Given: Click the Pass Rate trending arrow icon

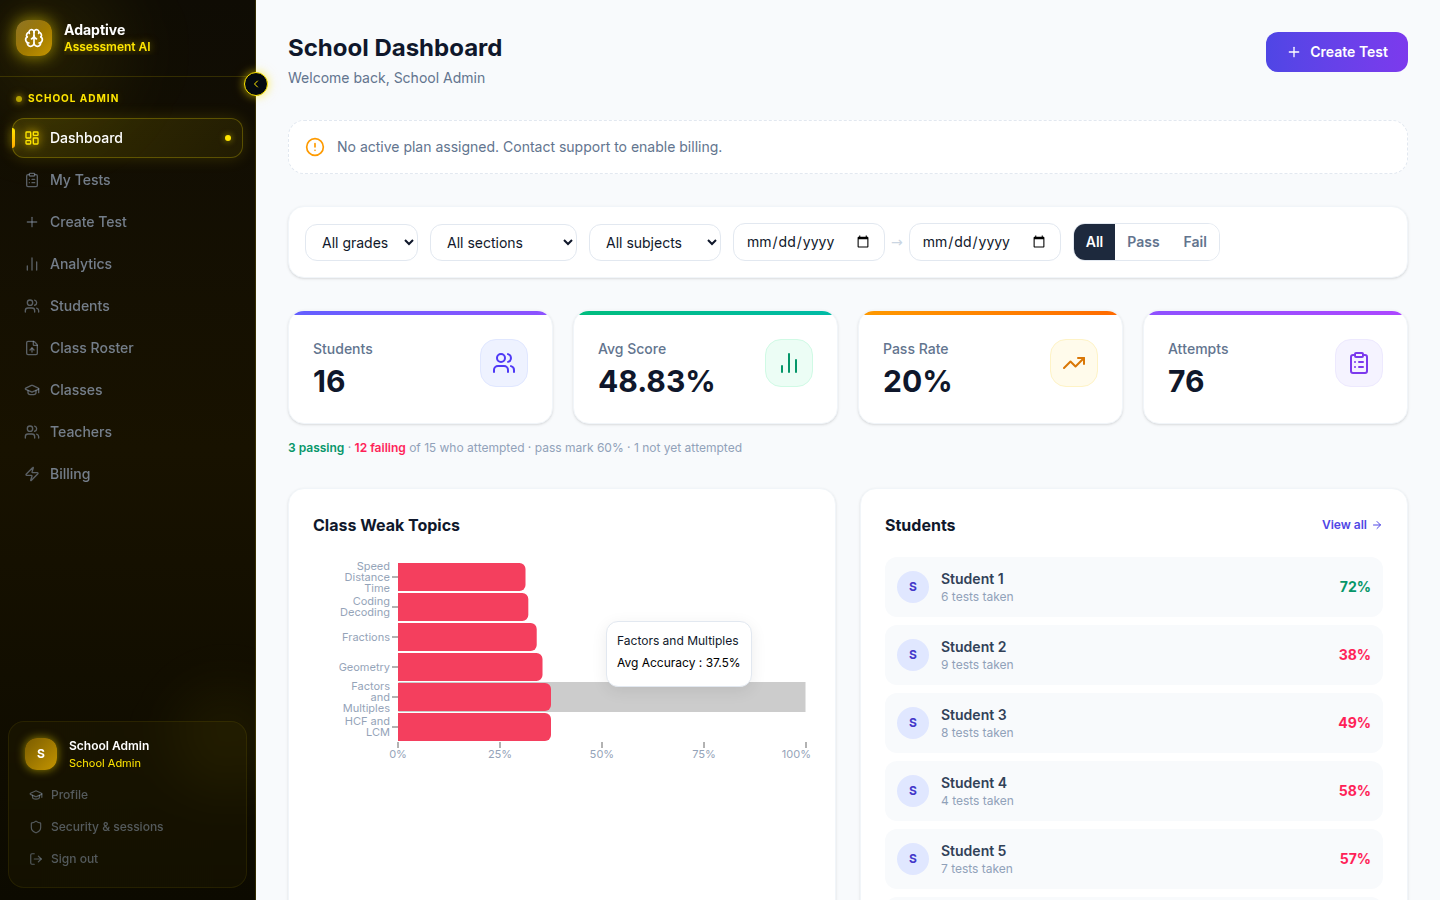Looking at the screenshot, I should point(1074,363).
